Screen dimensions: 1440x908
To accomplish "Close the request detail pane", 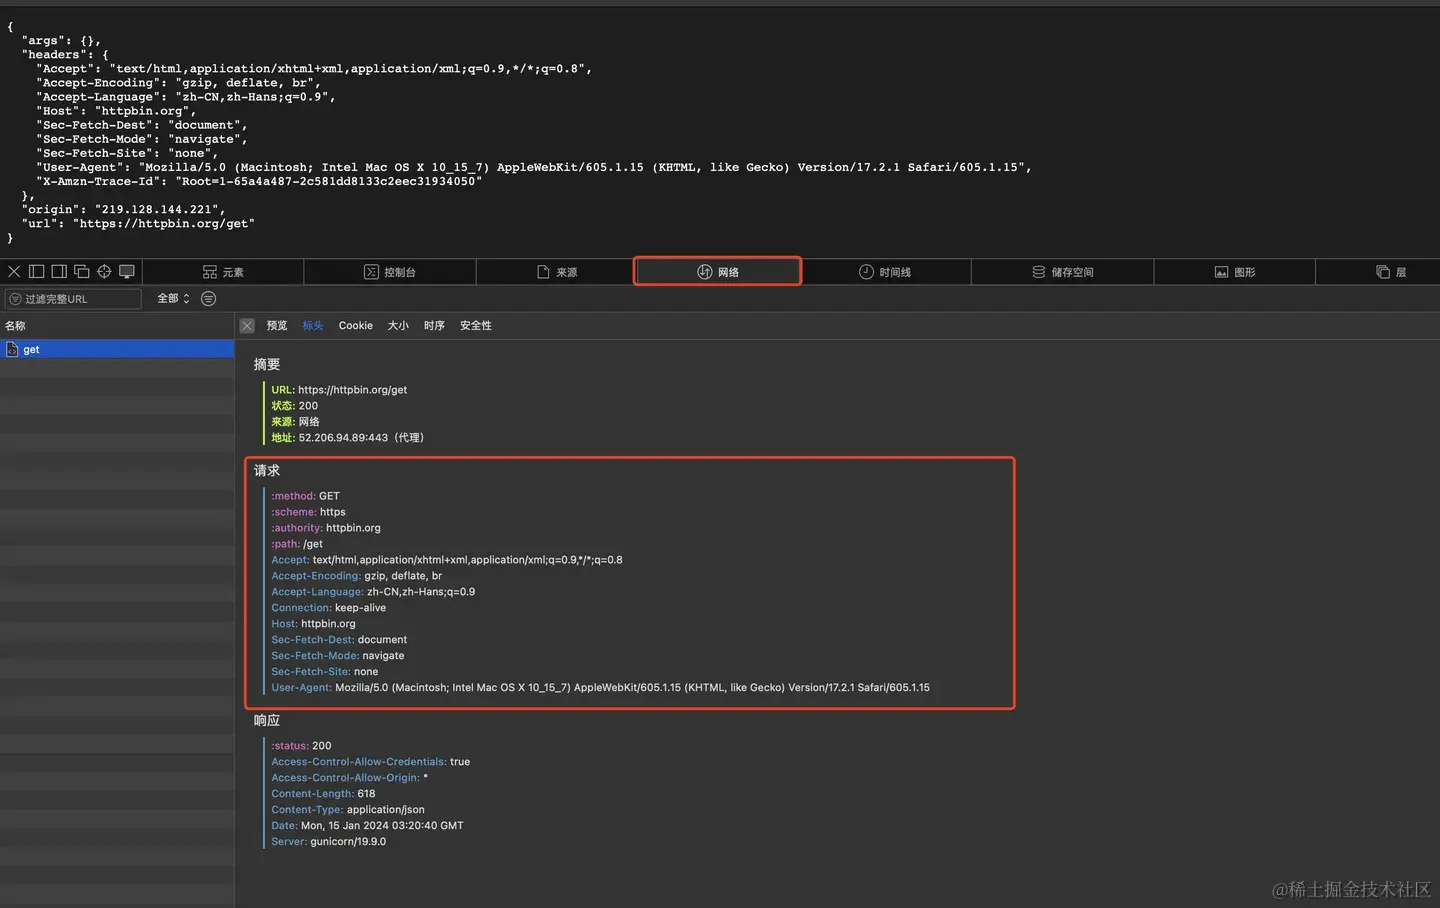I will [247, 326].
